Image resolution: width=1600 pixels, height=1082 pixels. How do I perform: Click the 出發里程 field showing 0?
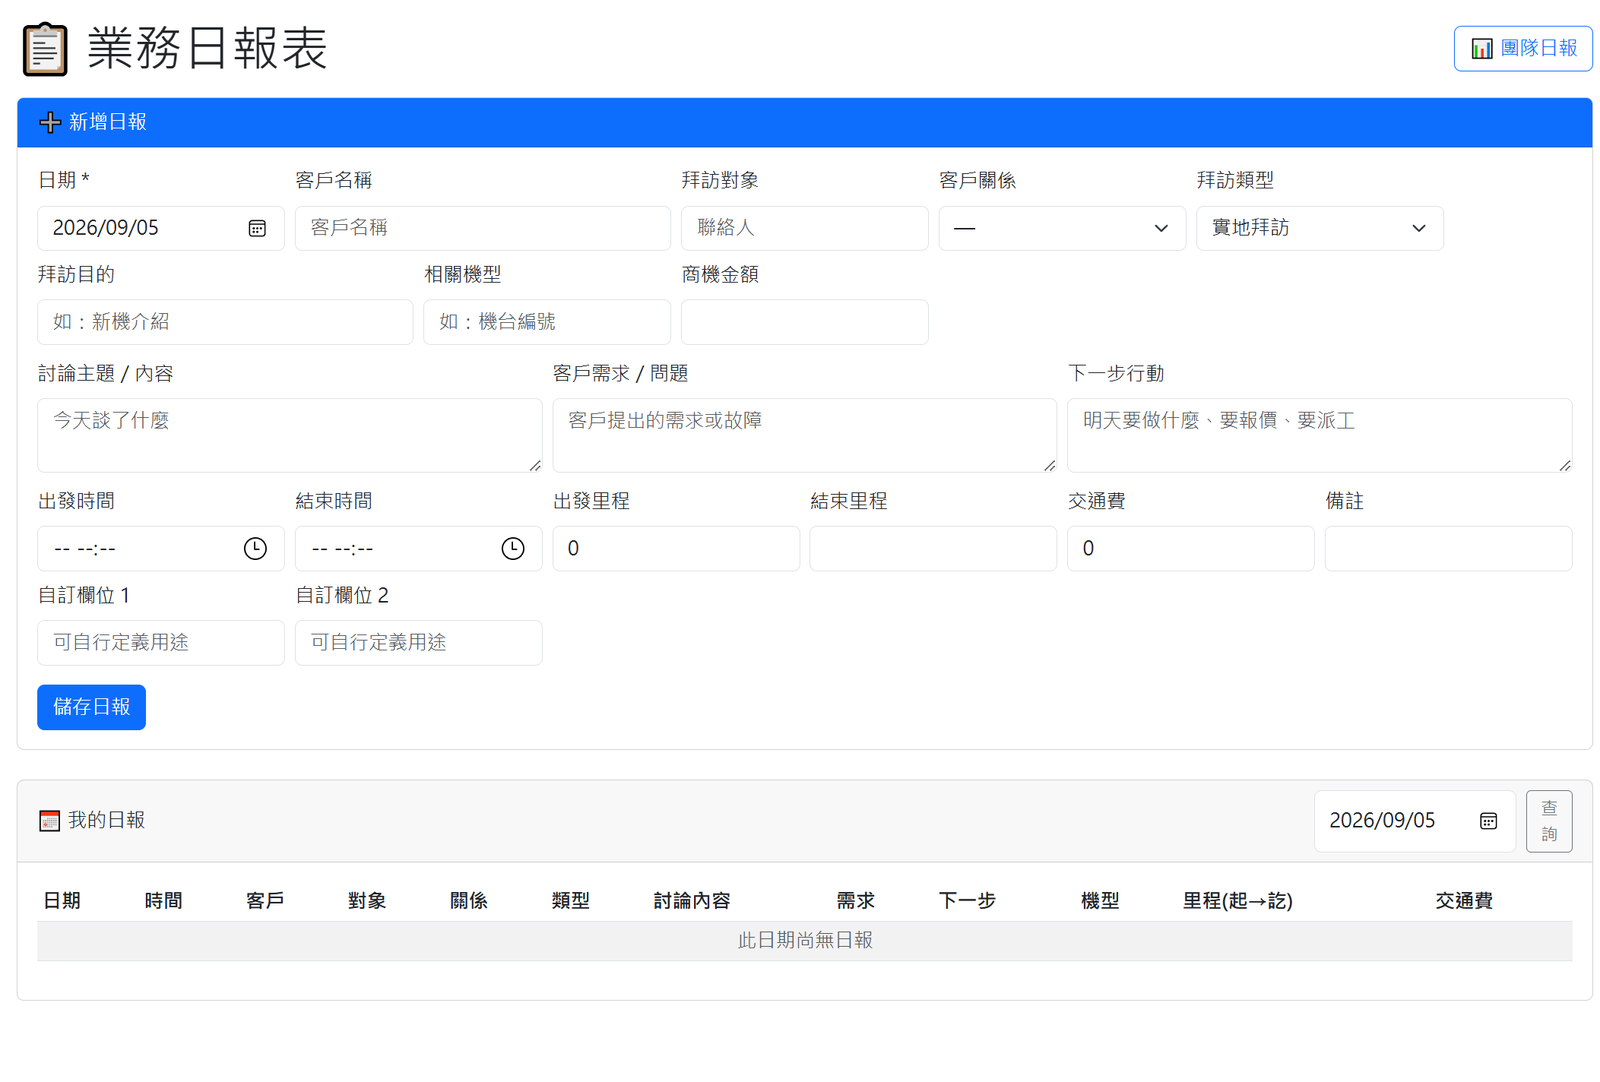point(676,549)
